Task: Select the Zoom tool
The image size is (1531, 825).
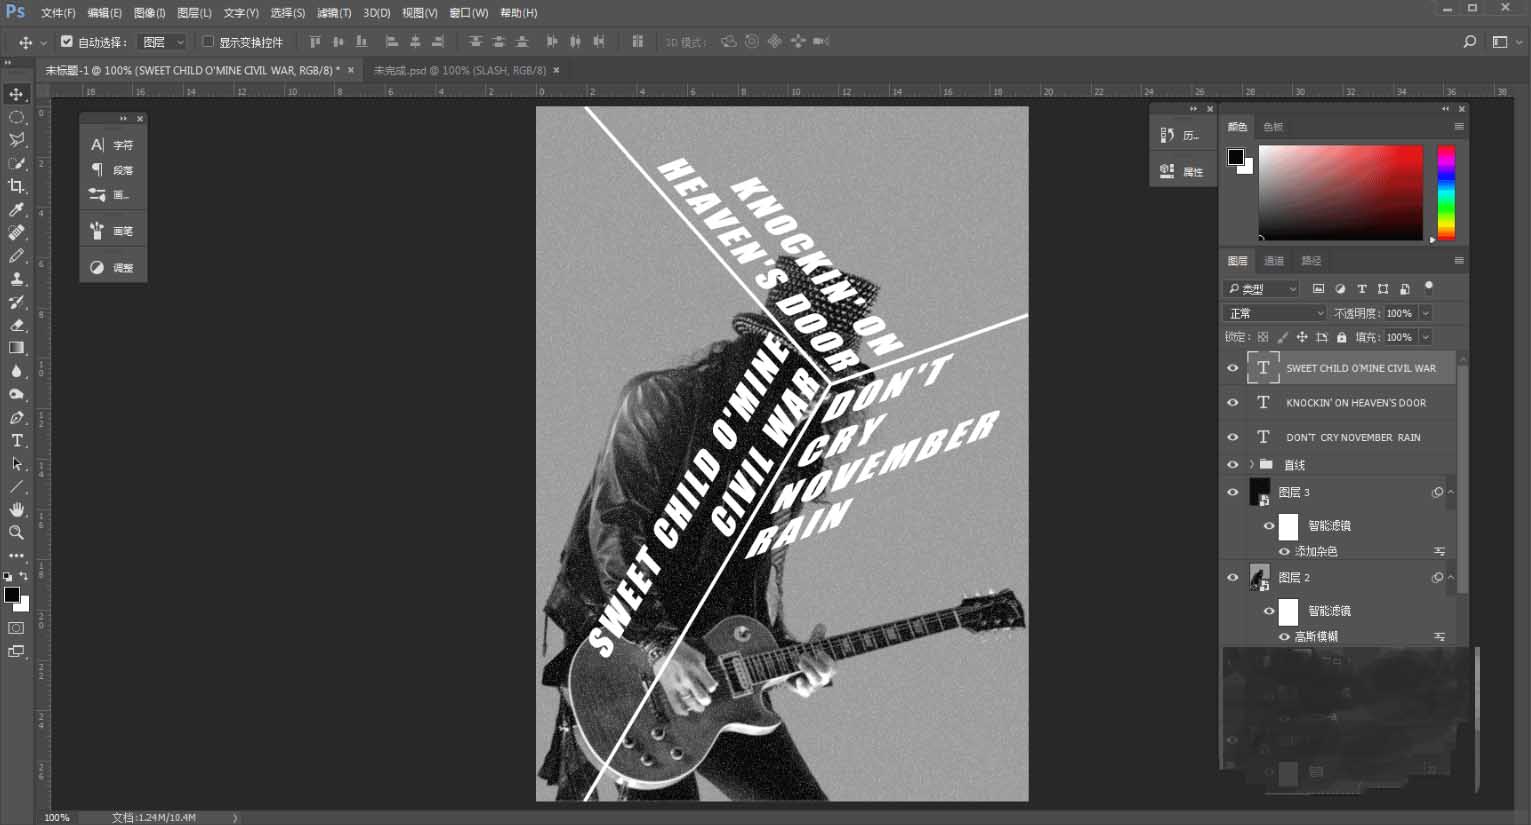Action: 16,533
